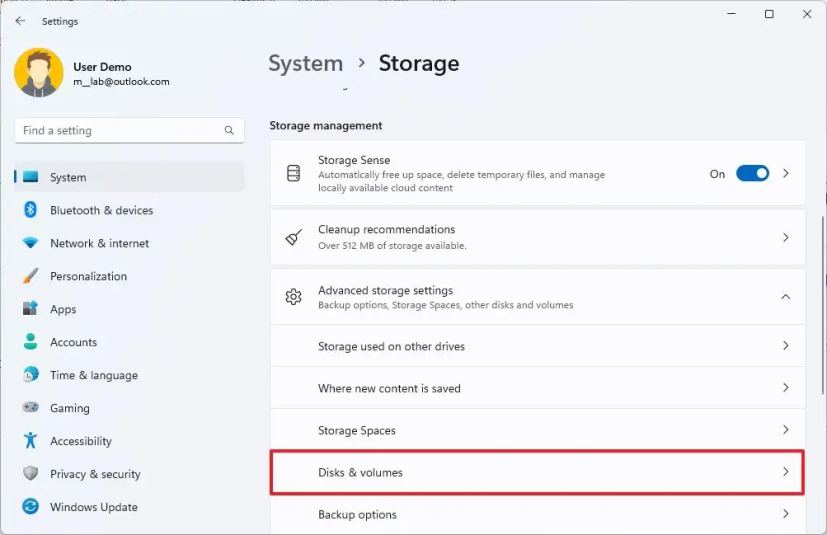Click the System breadcrumb link
Screen dimensions: 827x535
click(x=305, y=63)
